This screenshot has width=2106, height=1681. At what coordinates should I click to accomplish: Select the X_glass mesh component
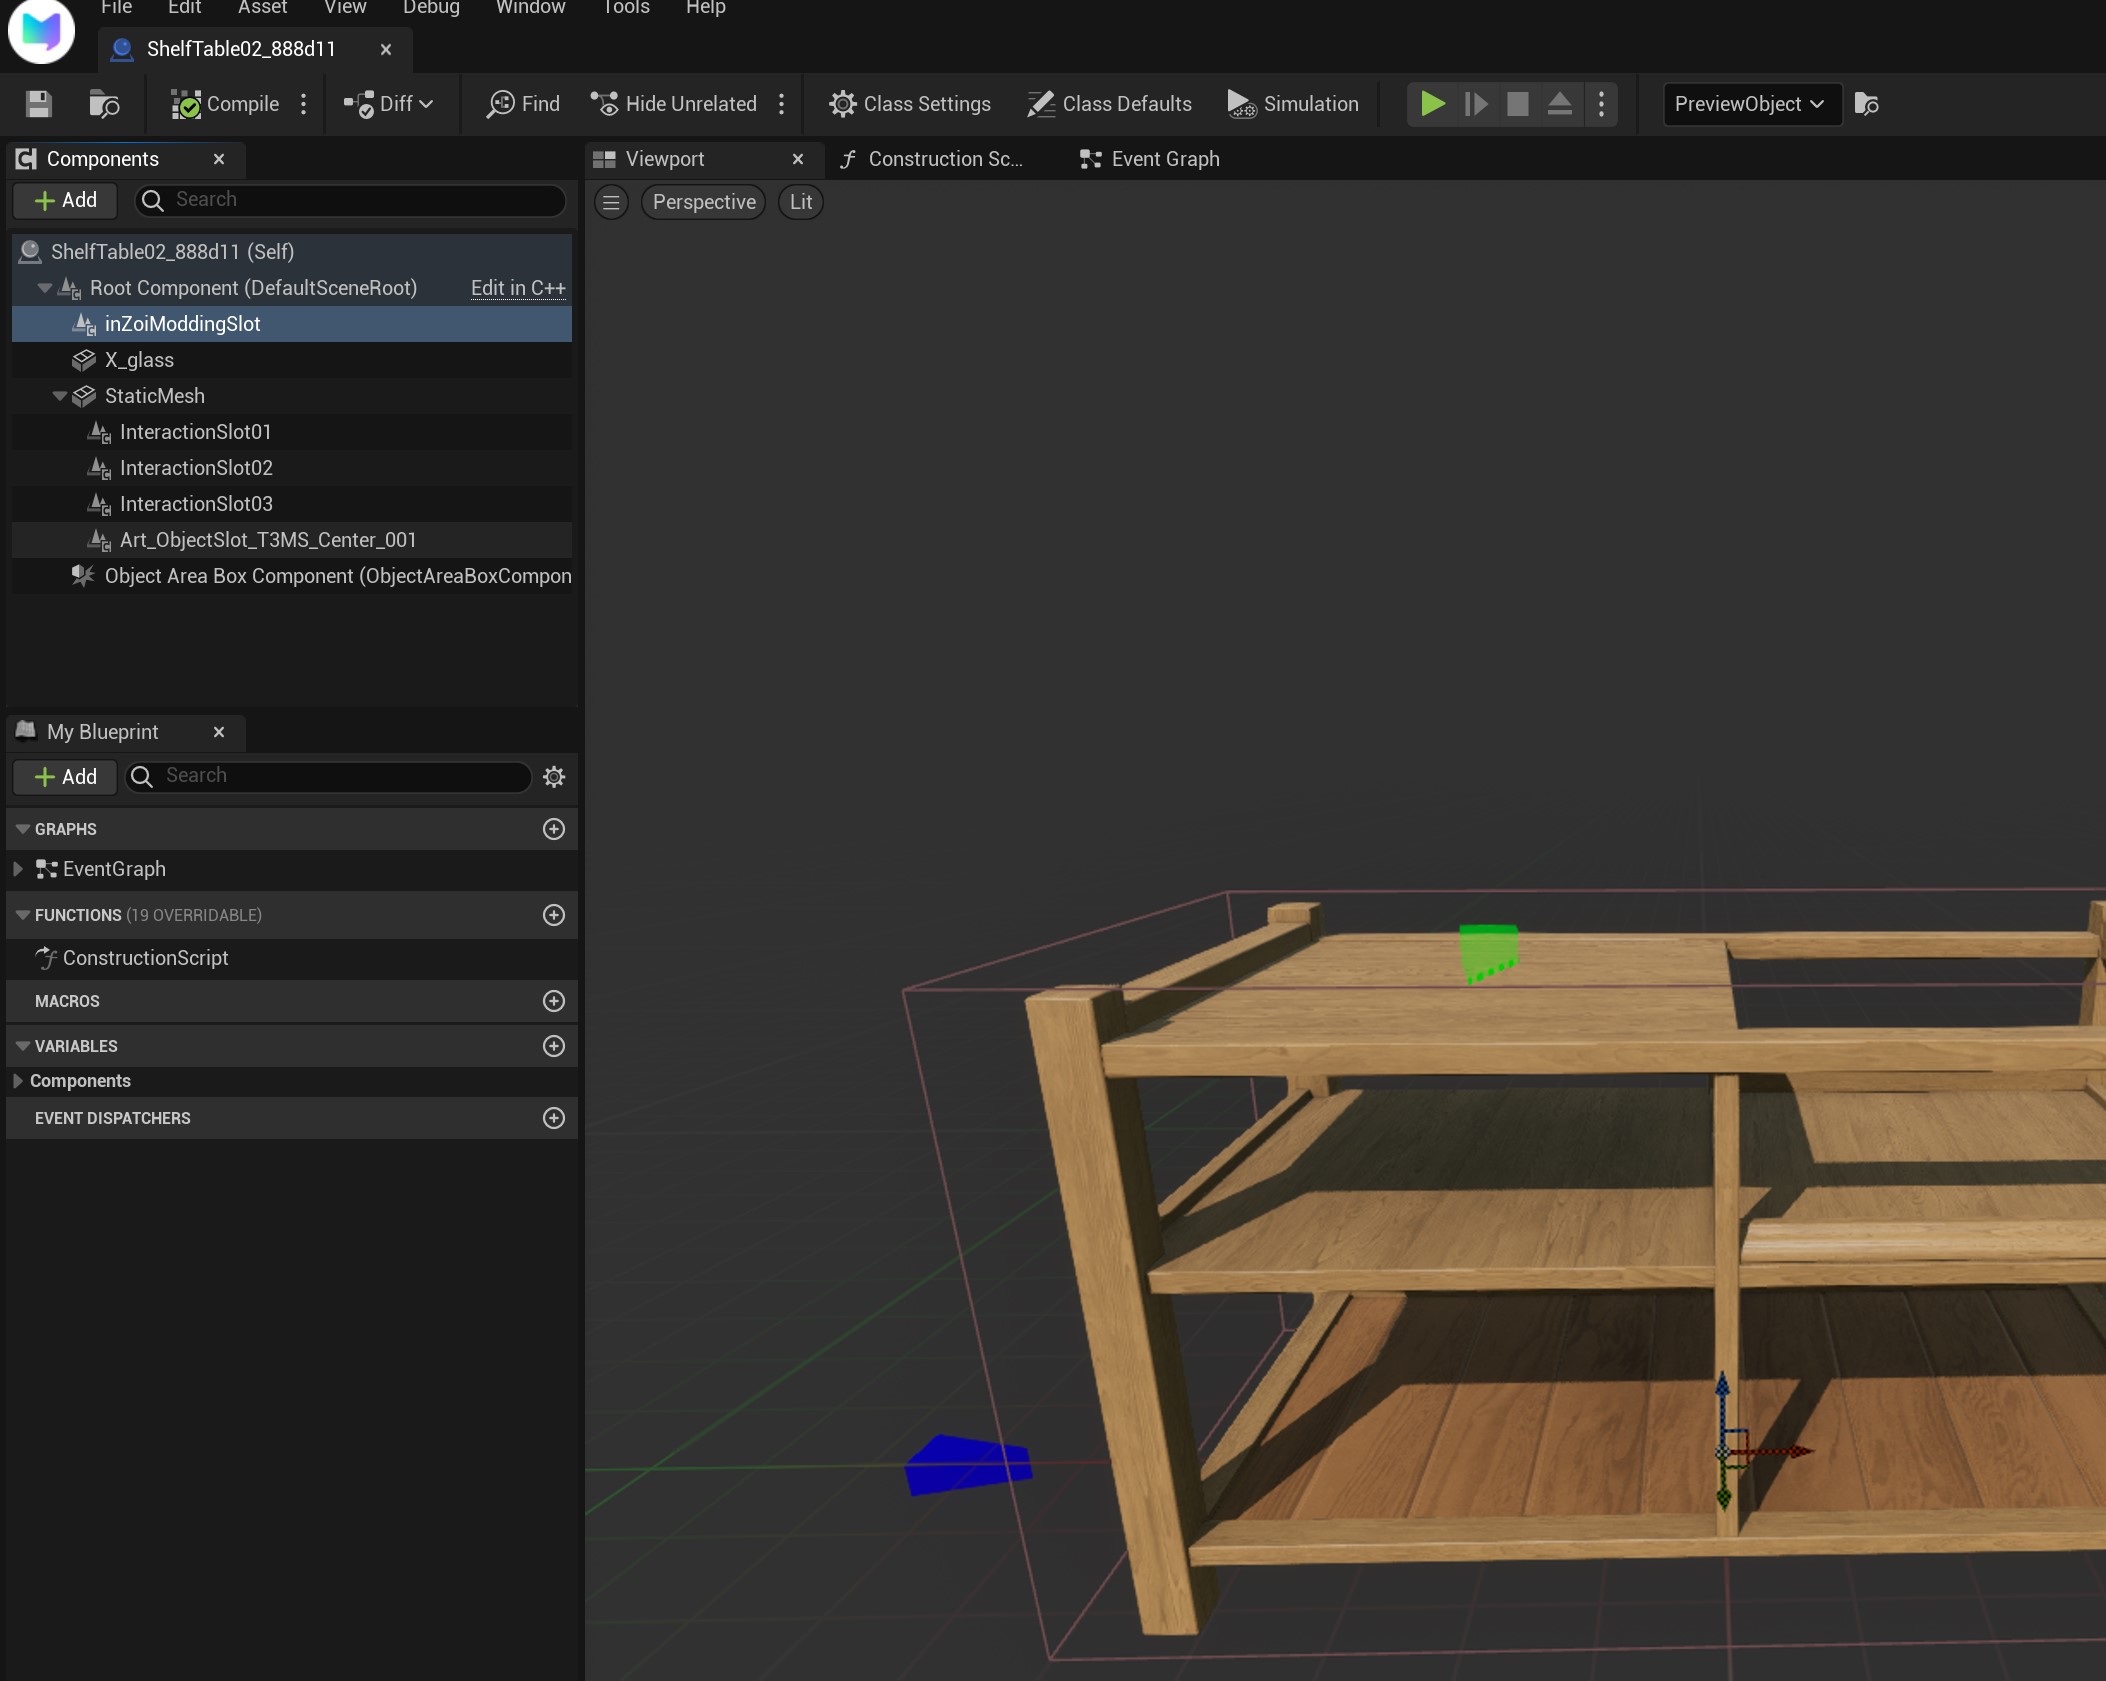pos(292,360)
